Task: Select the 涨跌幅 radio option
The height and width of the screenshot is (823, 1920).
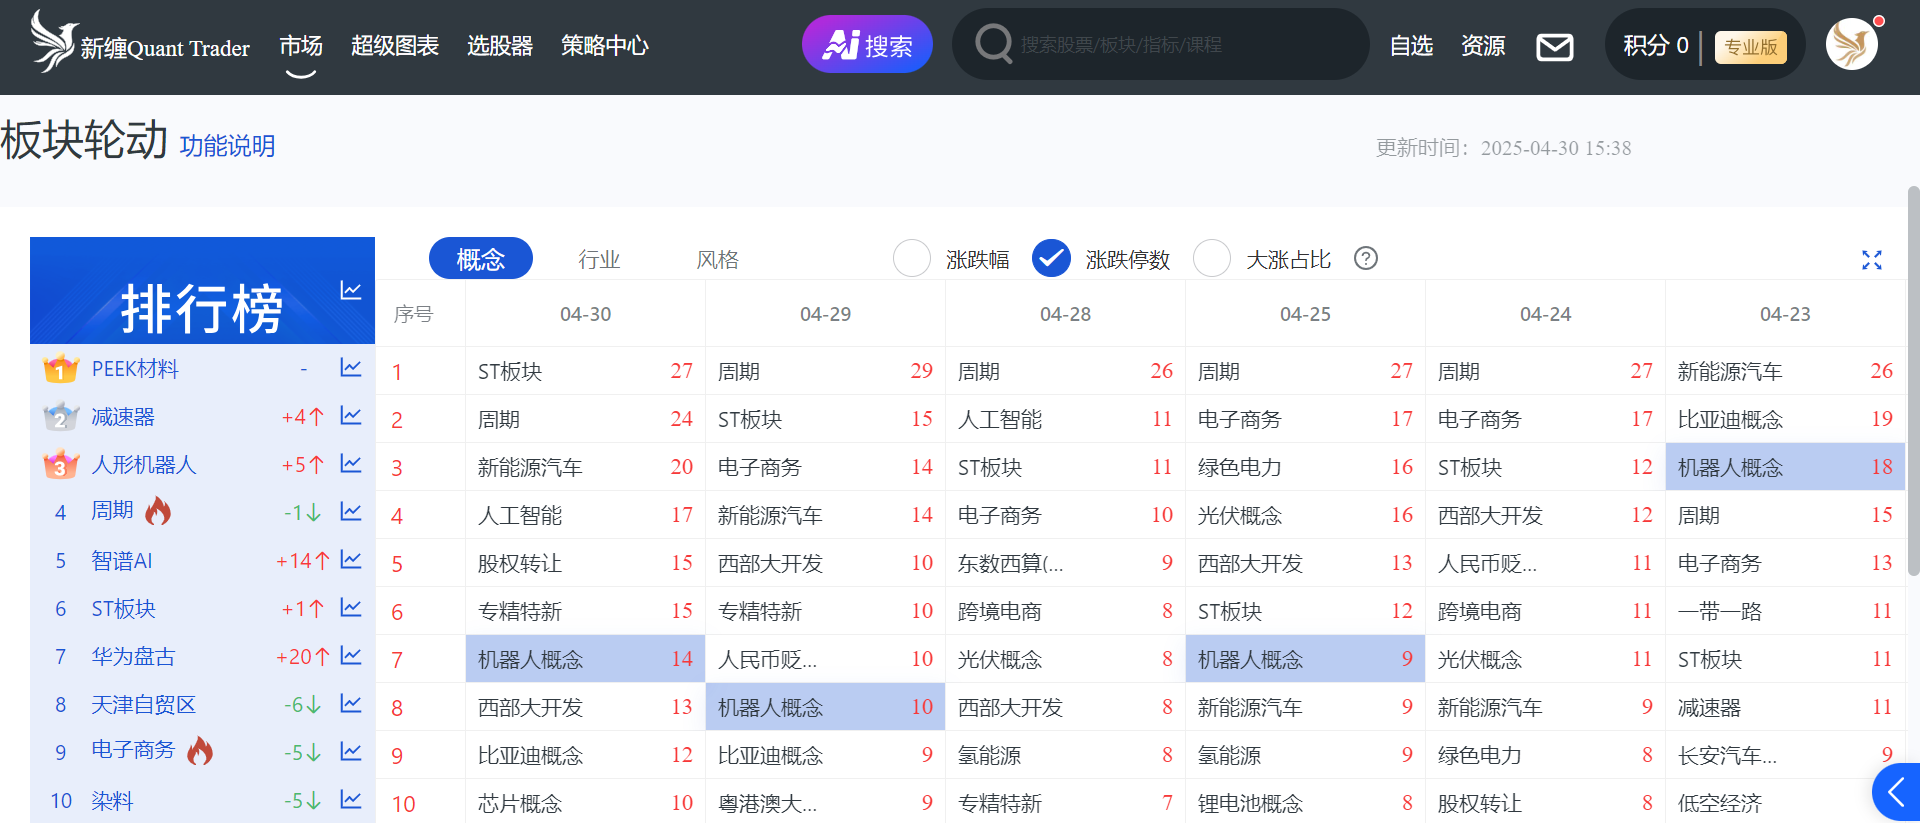Action: [912, 259]
